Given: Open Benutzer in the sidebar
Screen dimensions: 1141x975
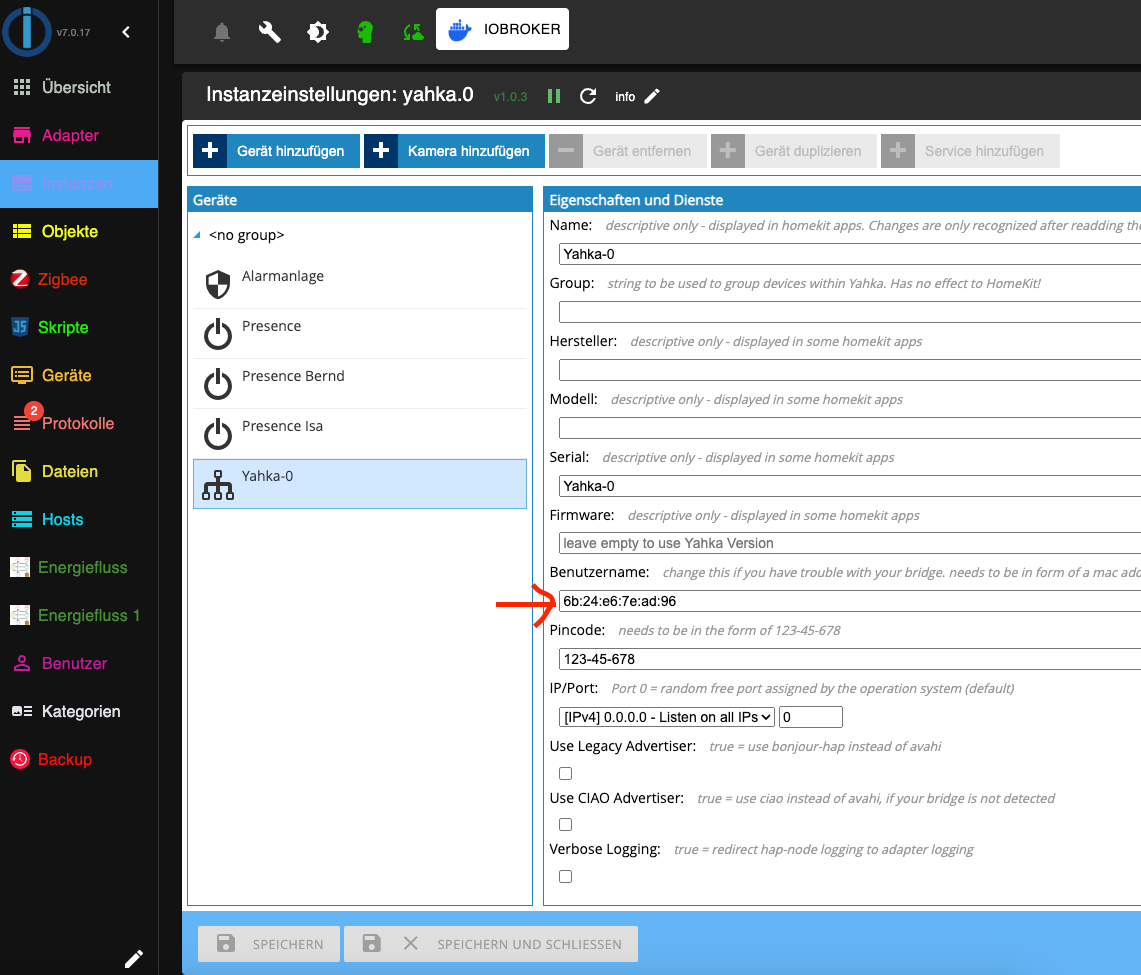Looking at the screenshot, I should tap(79, 664).
